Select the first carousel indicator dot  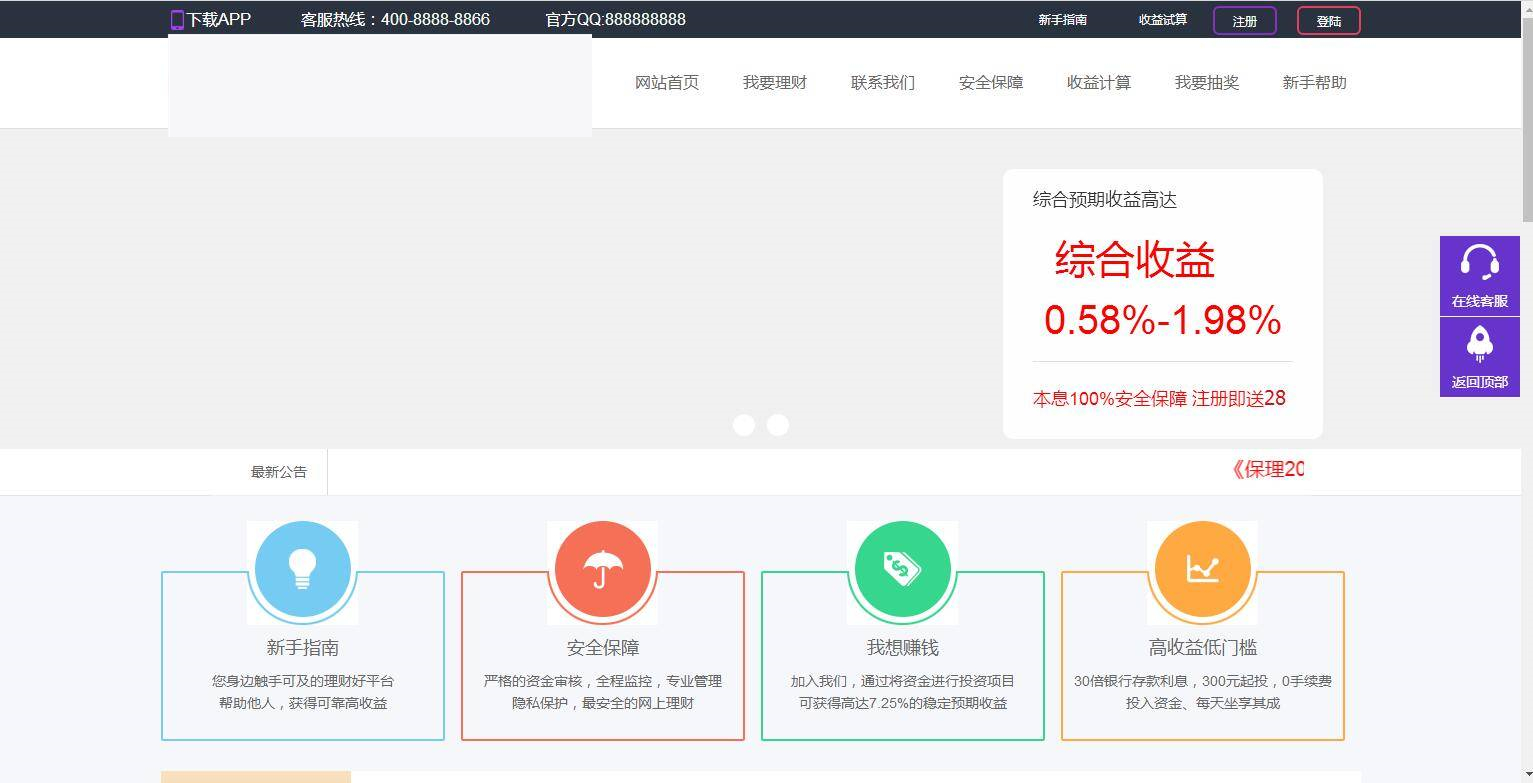click(744, 425)
